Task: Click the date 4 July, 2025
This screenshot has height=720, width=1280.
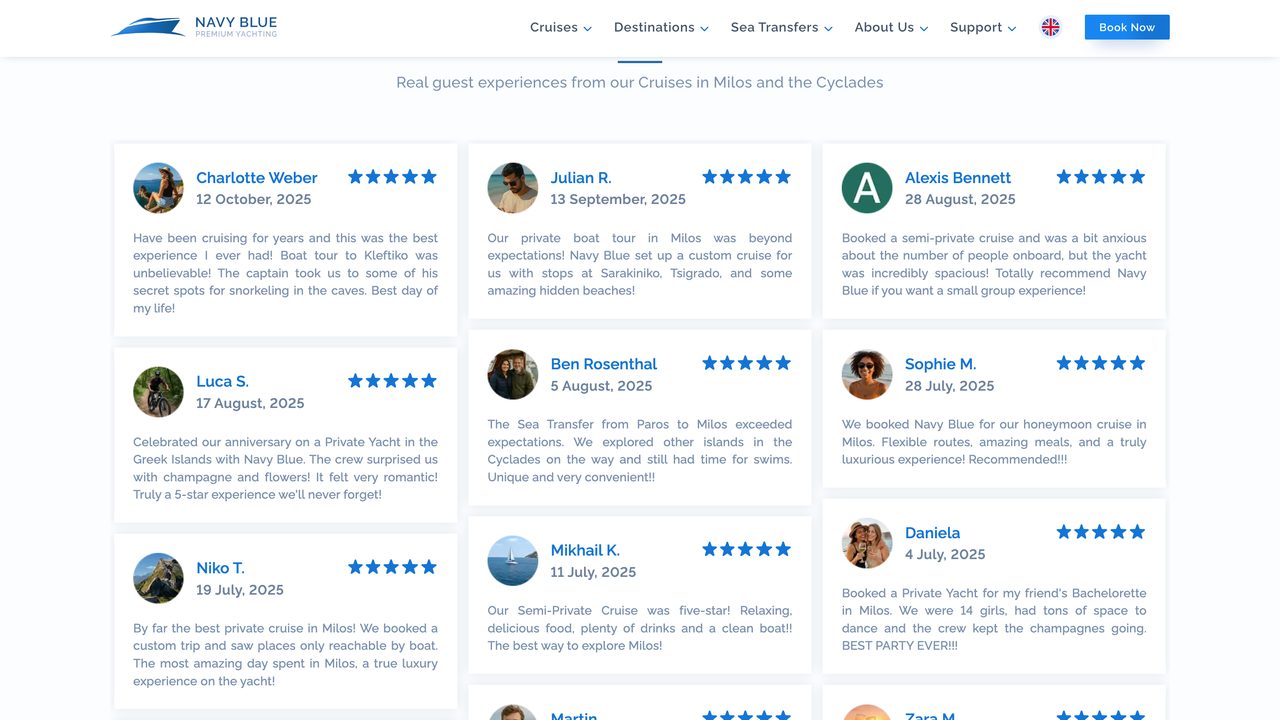Action: coord(945,554)
